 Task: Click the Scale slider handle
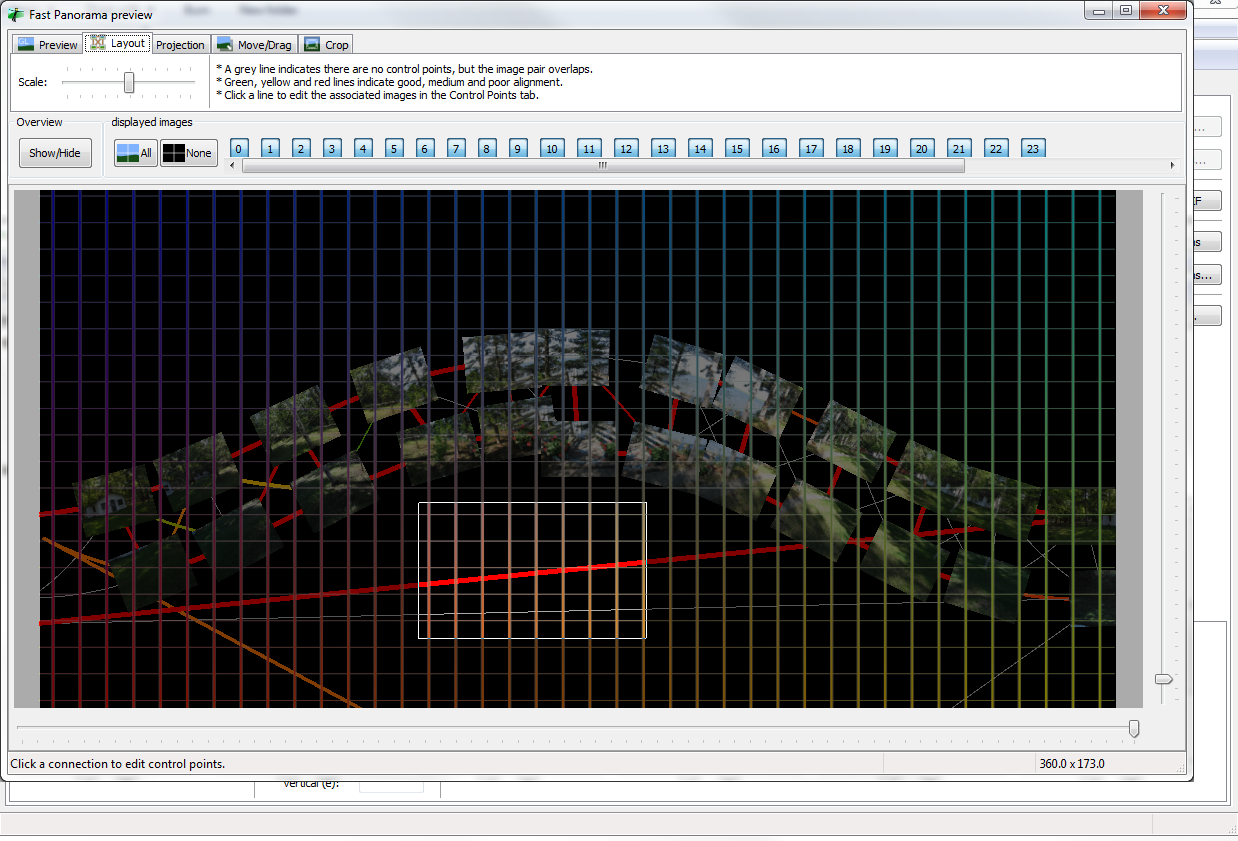point(129,82)
